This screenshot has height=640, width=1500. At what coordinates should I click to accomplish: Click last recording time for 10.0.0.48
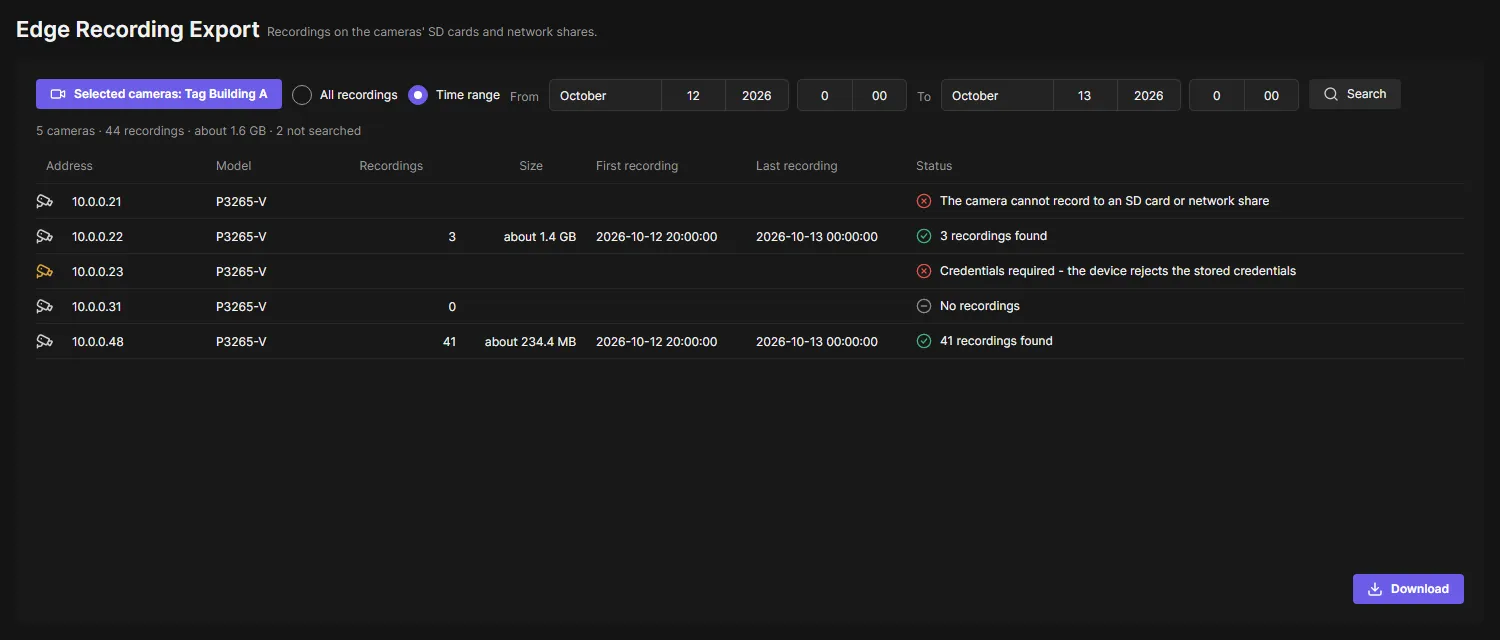817,342
